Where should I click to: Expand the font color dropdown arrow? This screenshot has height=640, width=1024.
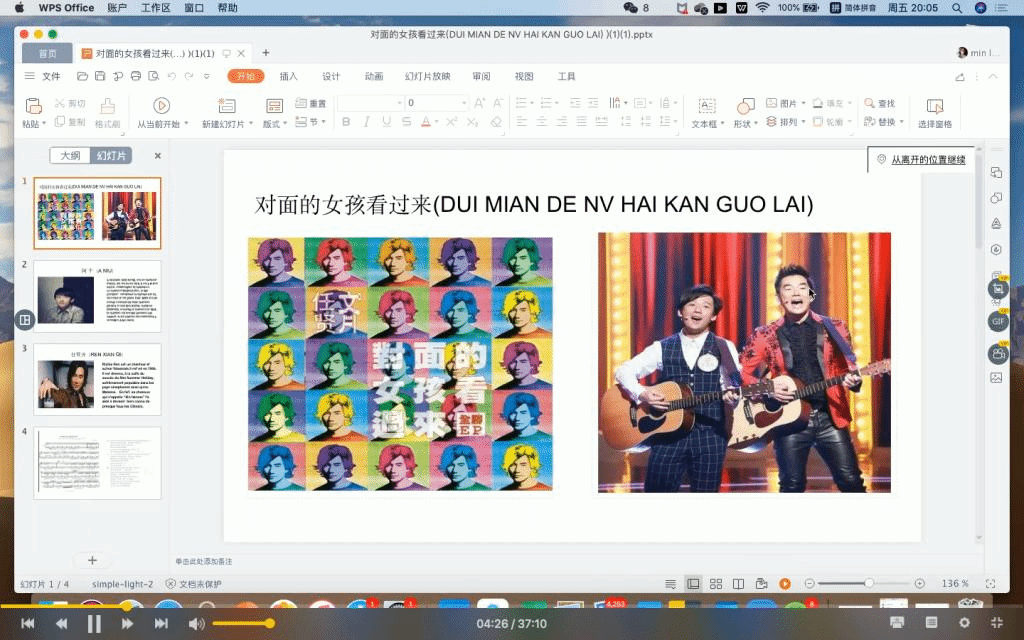coord(437,121)
